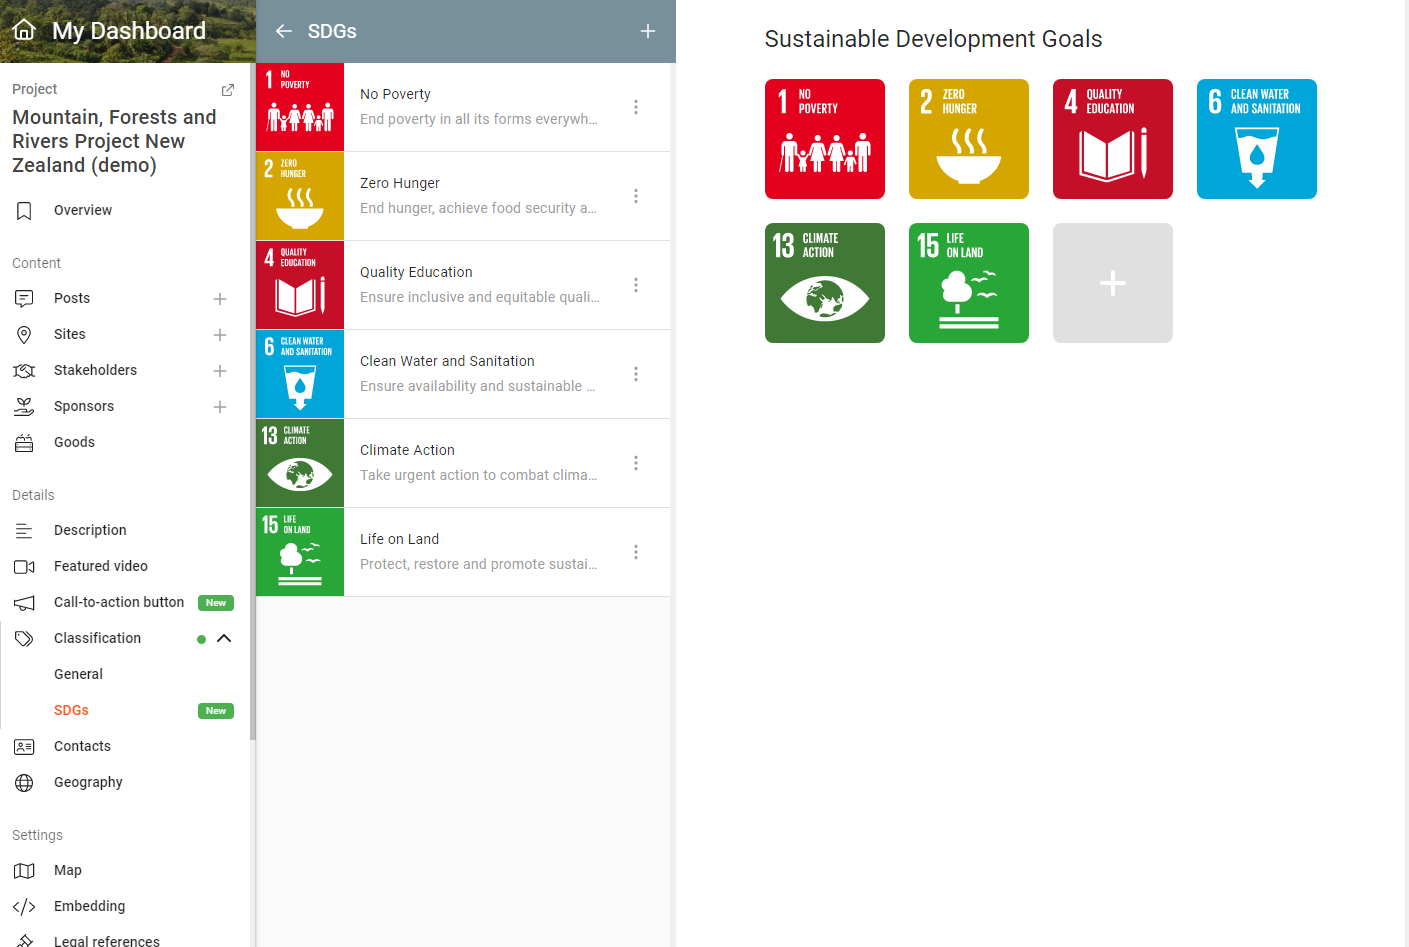Add a new Sponsor with the plus icon

220,406
